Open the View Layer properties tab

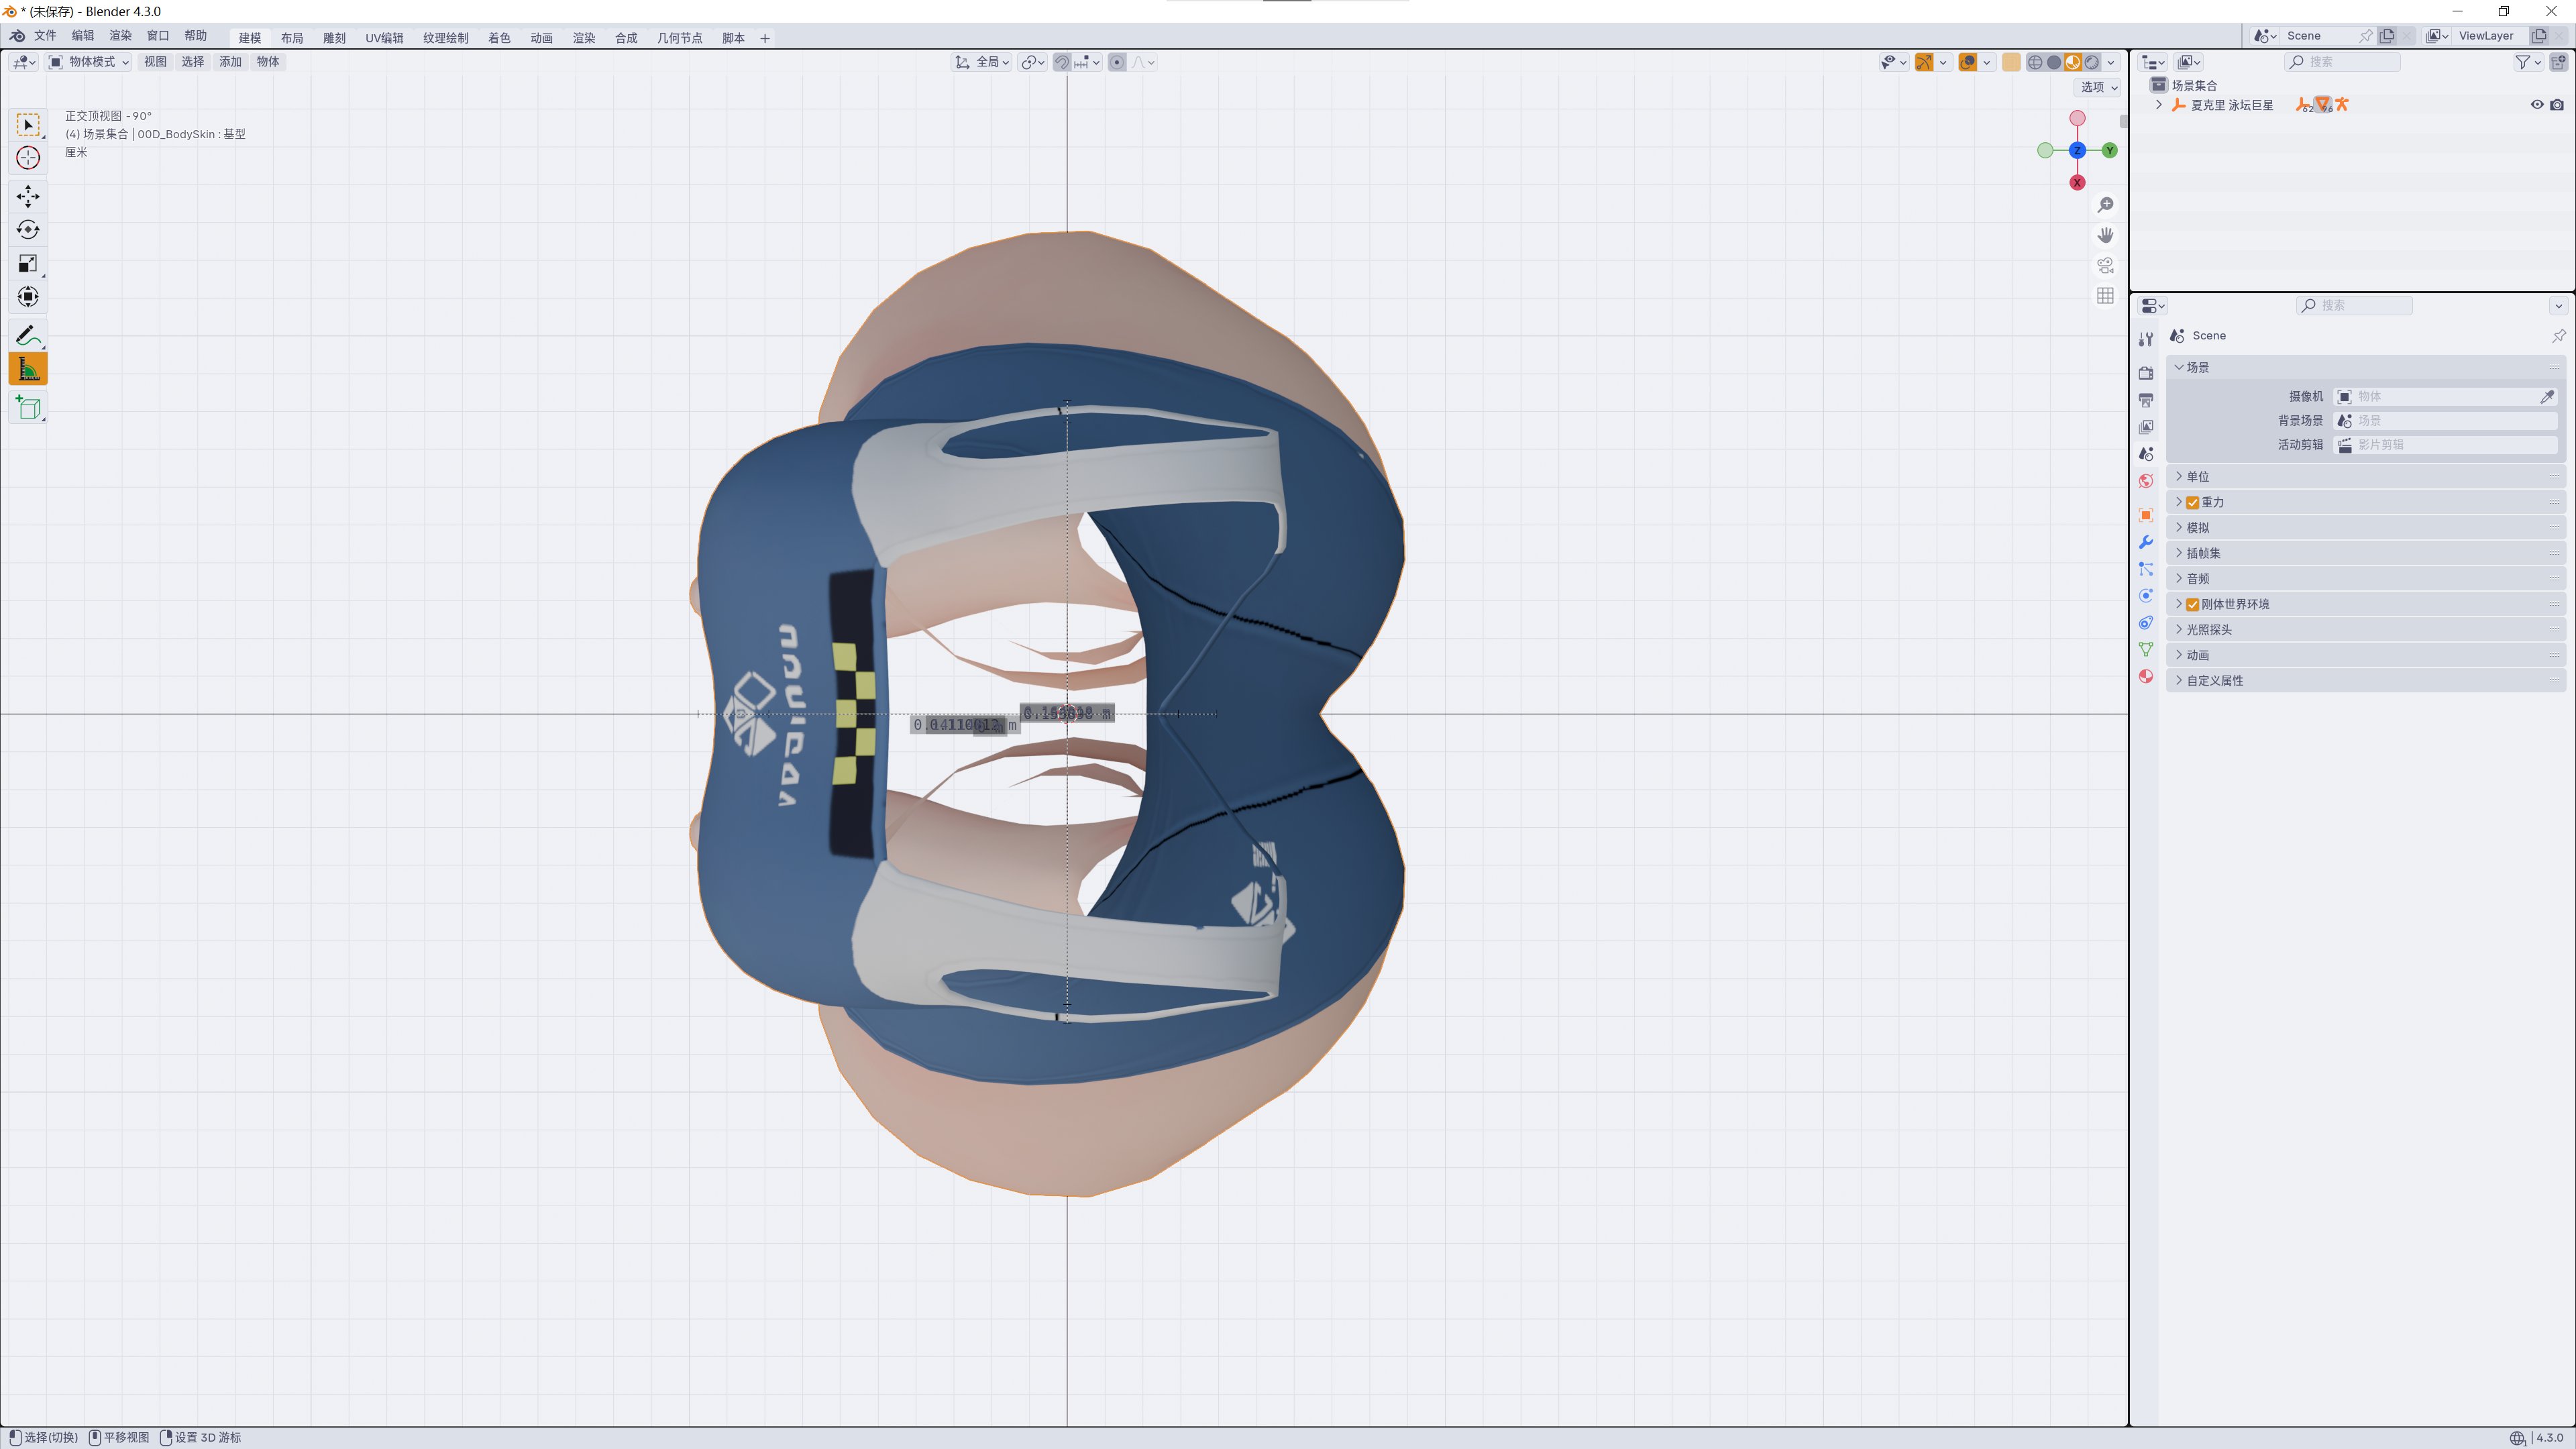[2146, 427]
